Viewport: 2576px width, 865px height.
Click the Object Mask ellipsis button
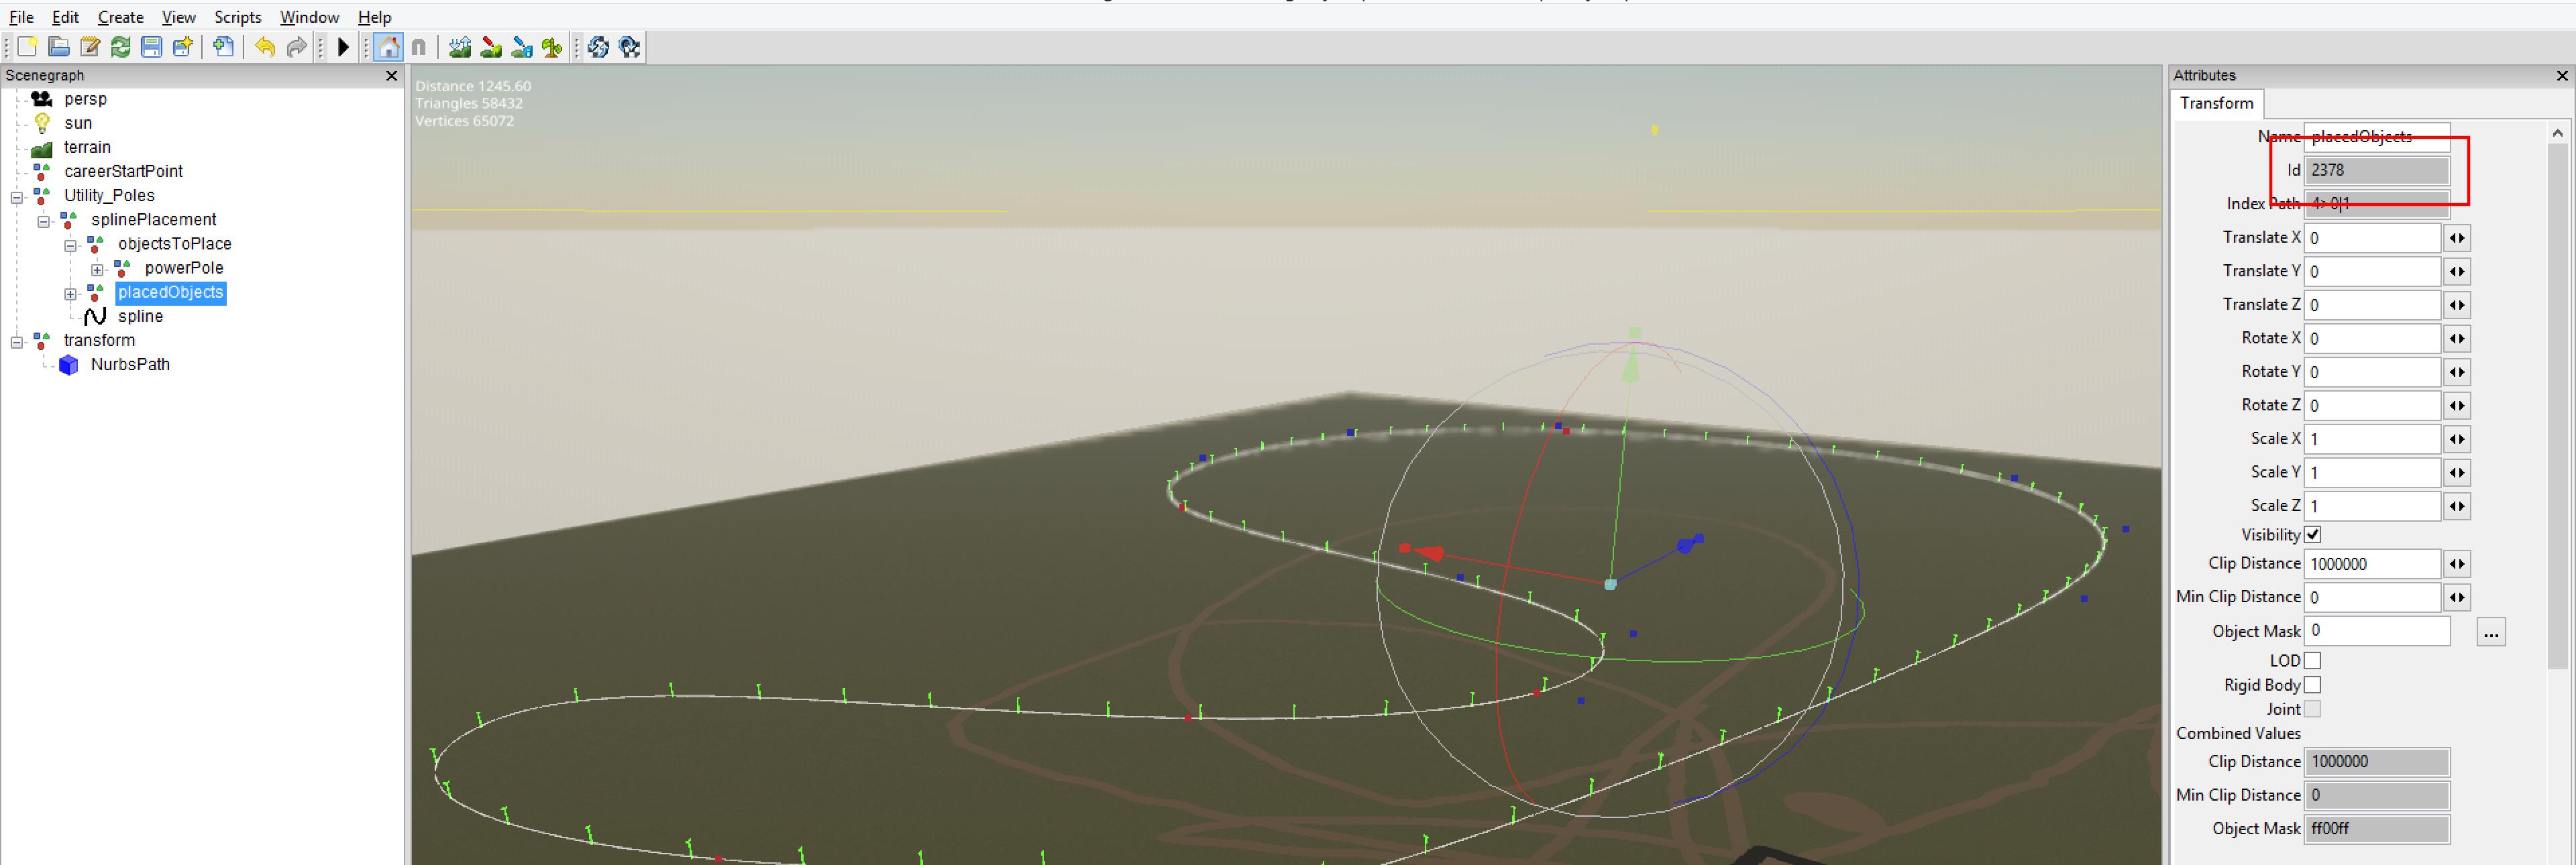click(2490, 632)
